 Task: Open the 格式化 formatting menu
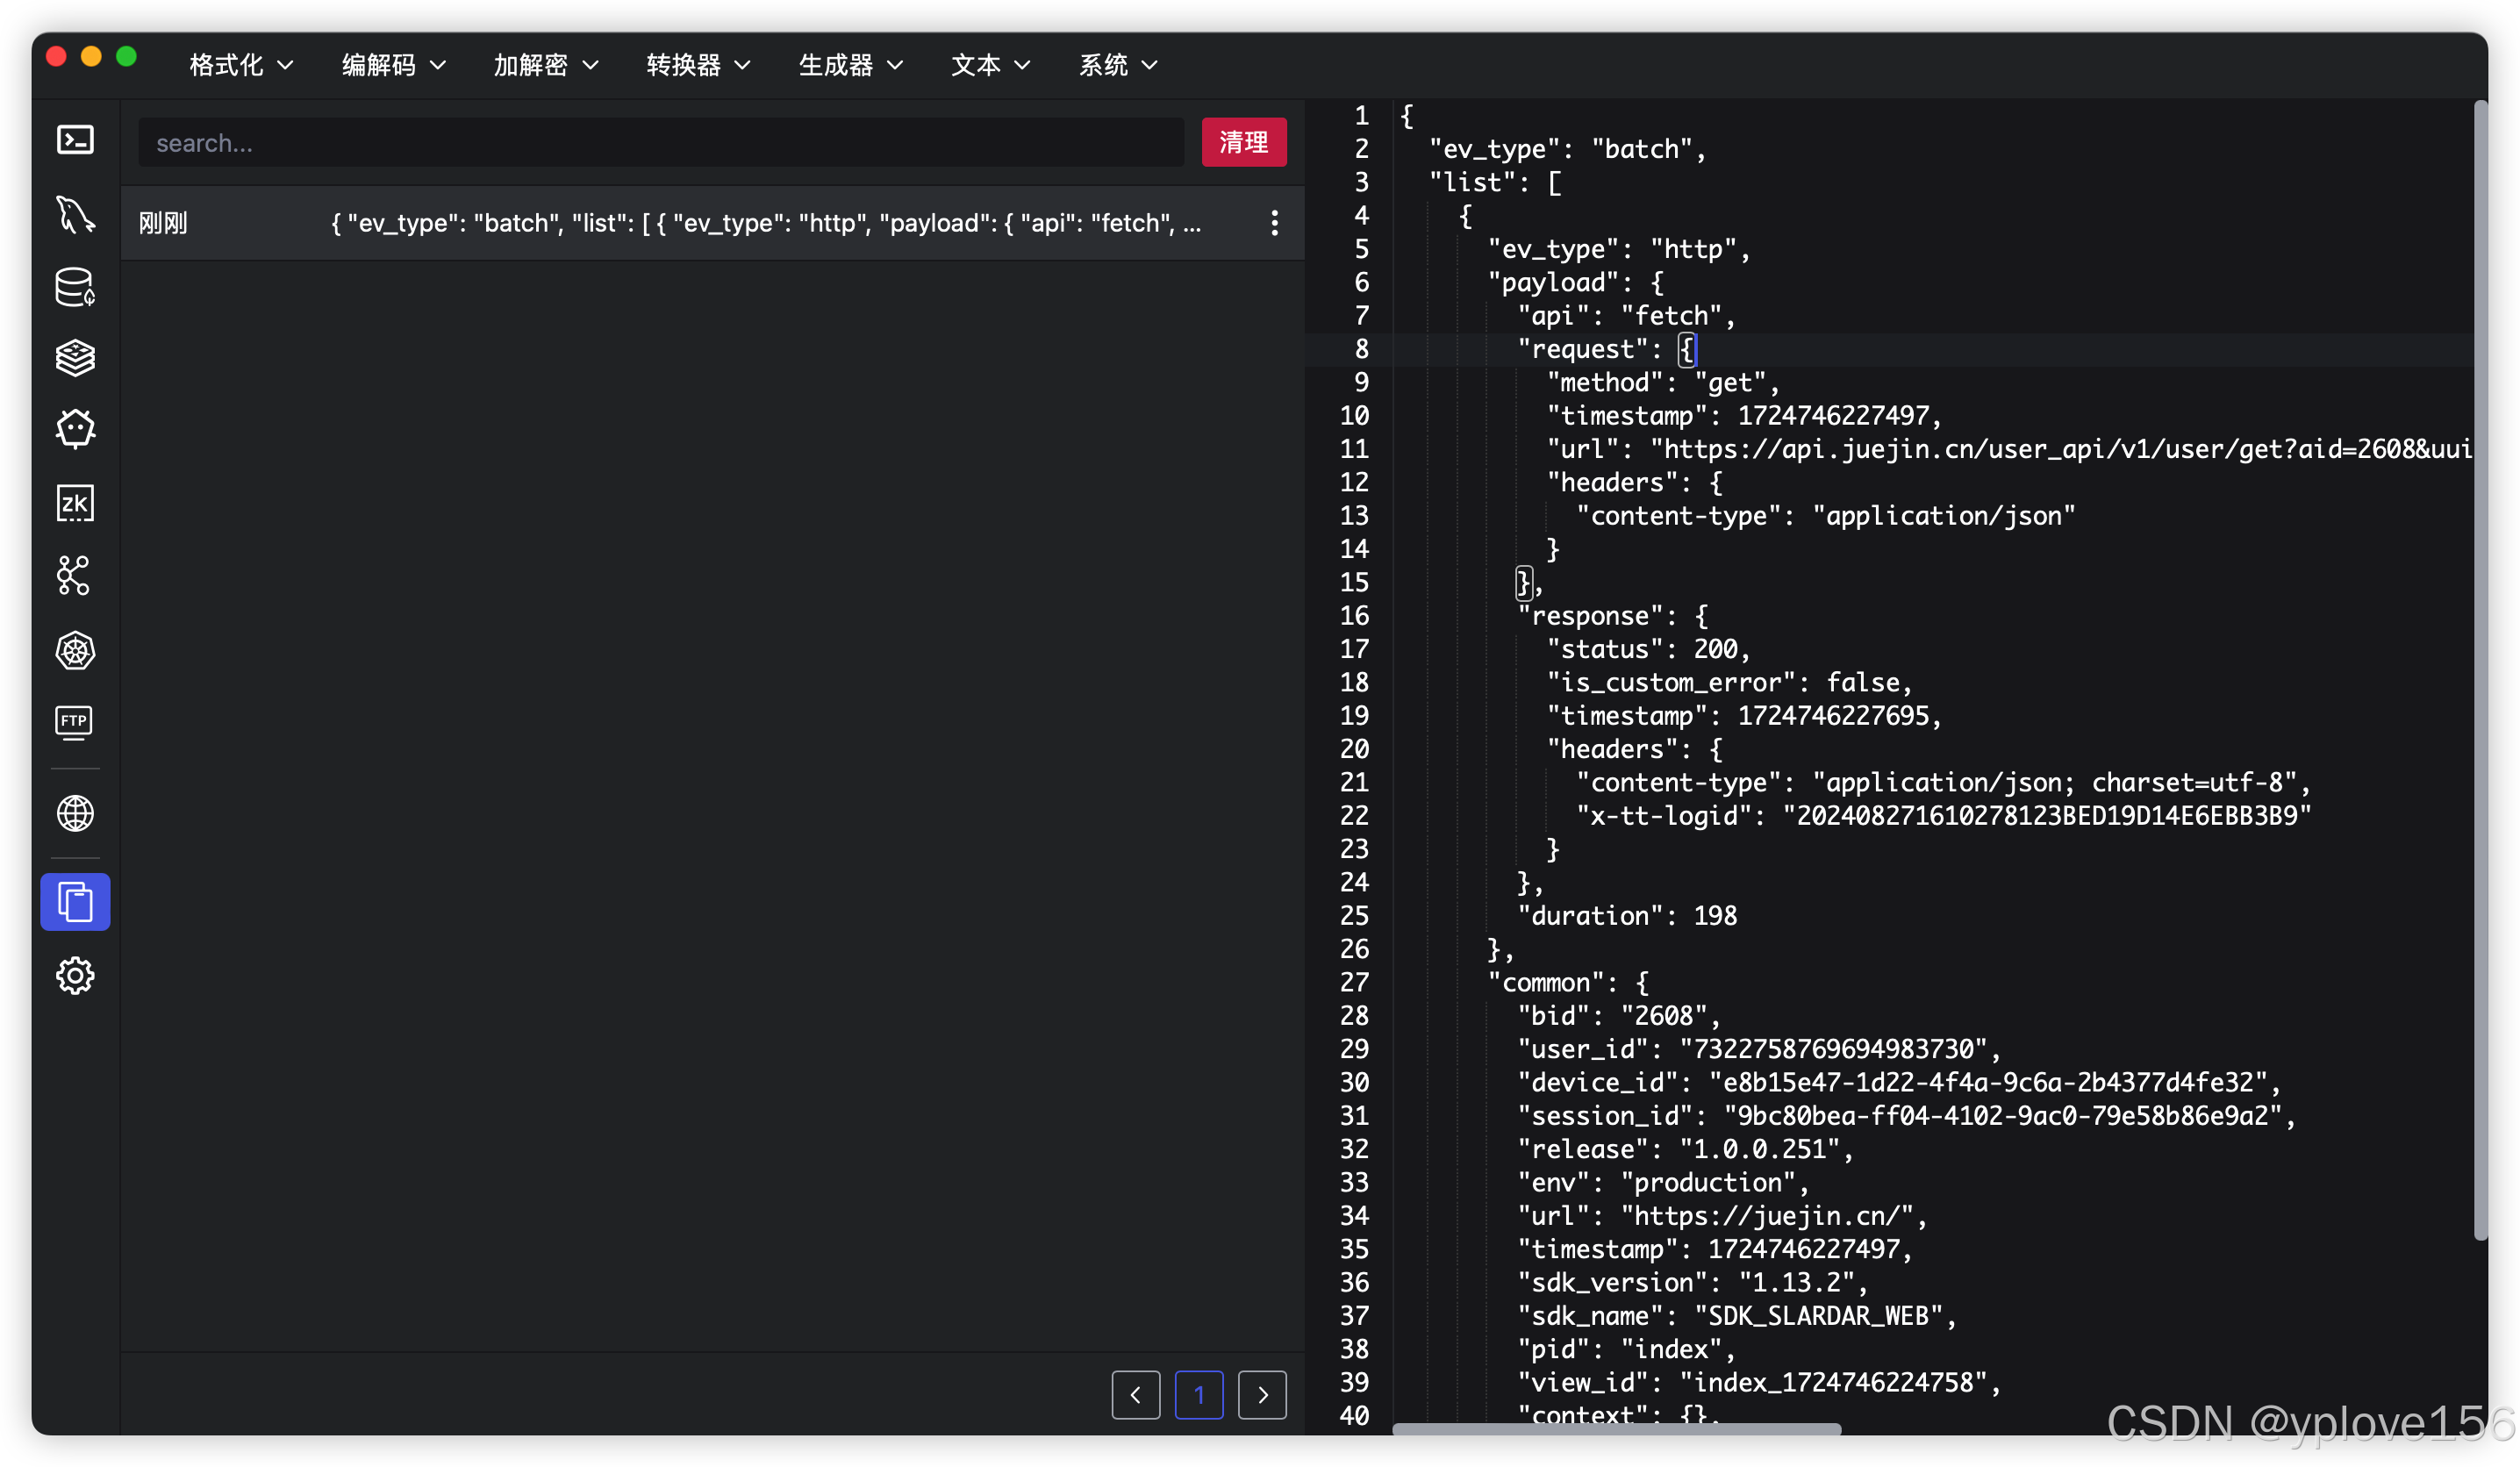click(x=239, y=64)
